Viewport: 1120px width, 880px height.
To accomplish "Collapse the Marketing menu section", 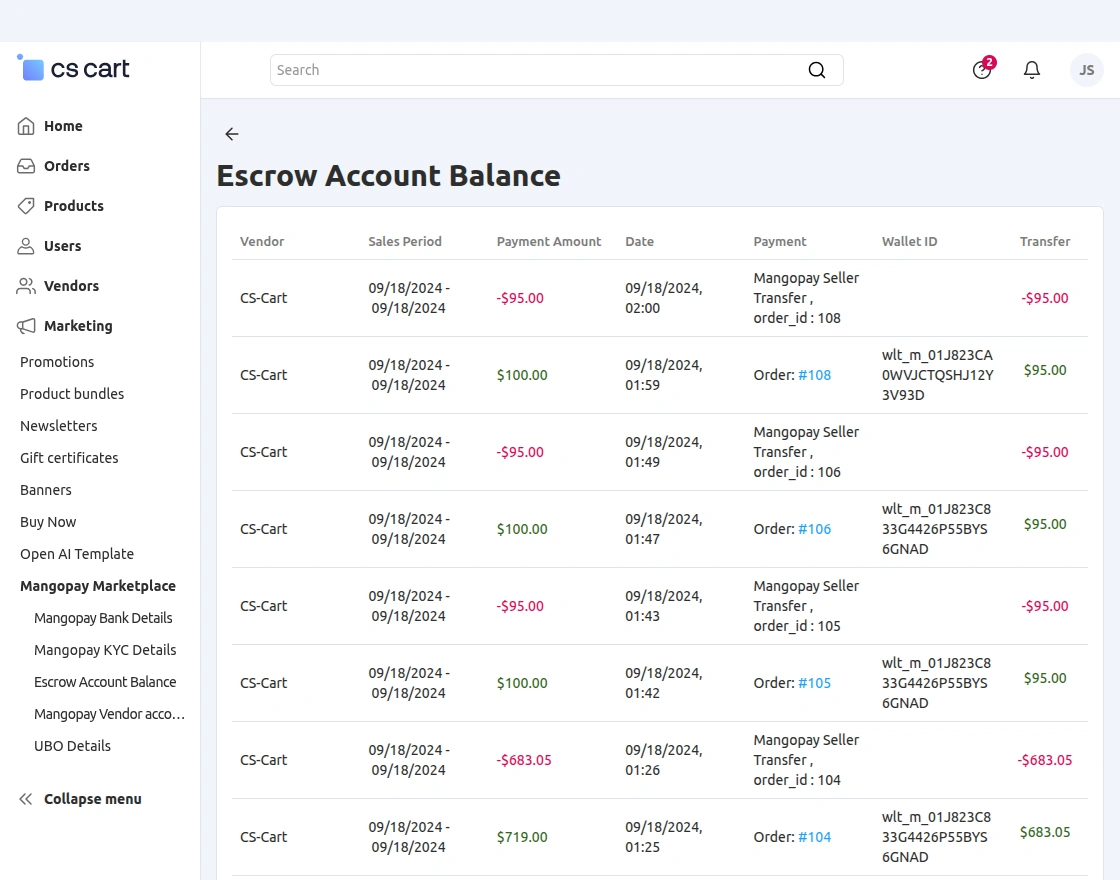I will [x=79, y=326].
